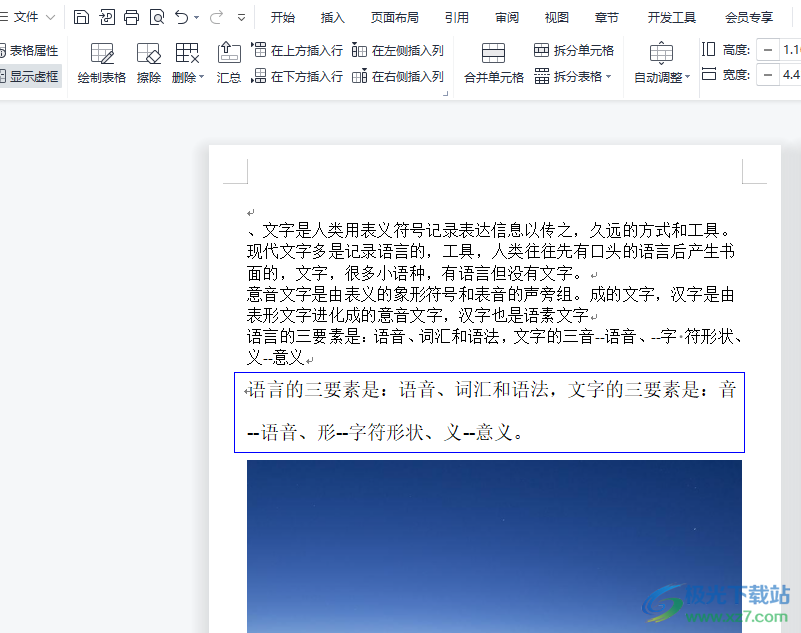The height and width of the screenshot is (633, 801).
Task: Click the Print icon
Action: tap(131, 17)
